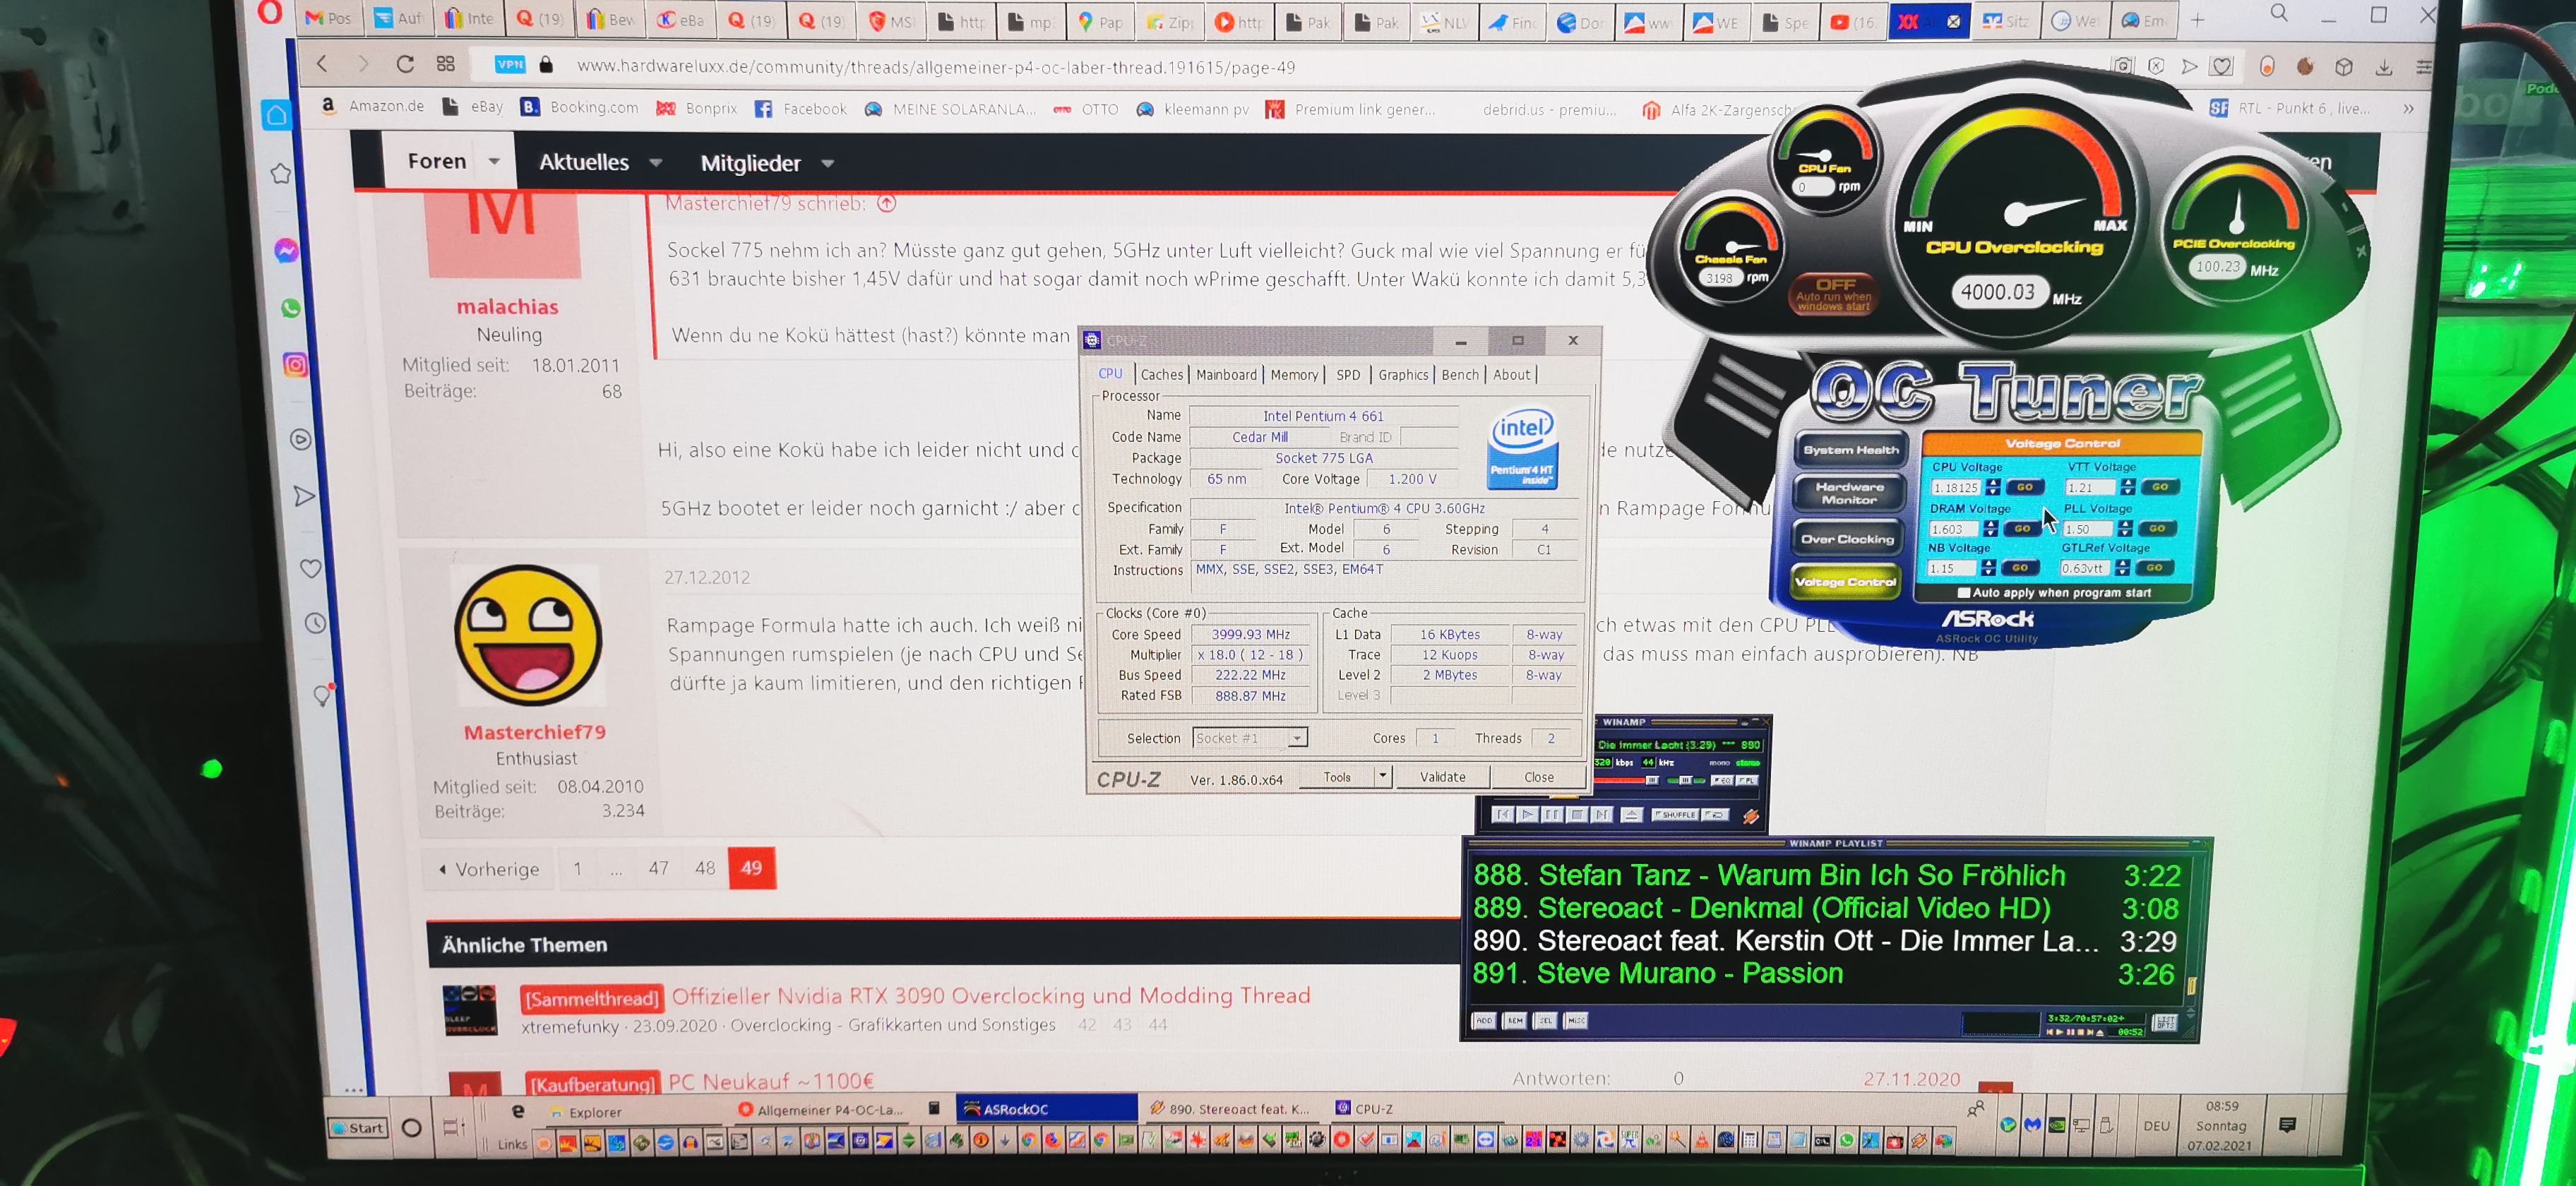This screenshot has width=2576, height=1186.
Task: Click the Winamp playlist scrollbar handle
Action: (2192, 986)
